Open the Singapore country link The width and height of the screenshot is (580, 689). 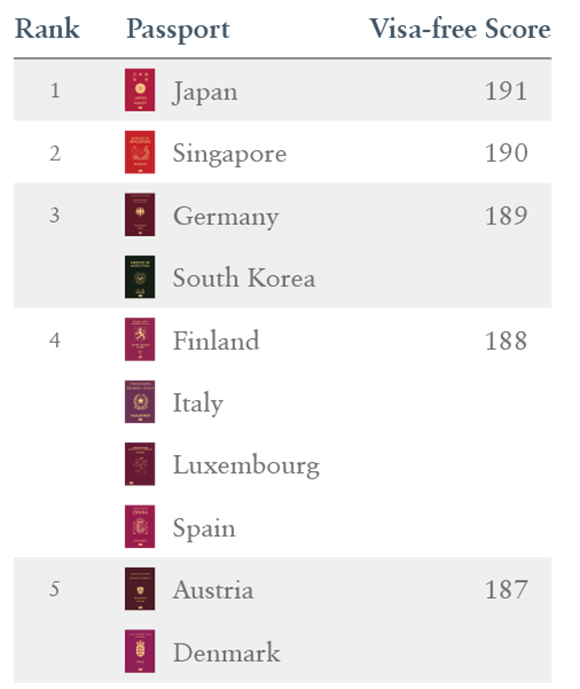[x=229, y=155]
